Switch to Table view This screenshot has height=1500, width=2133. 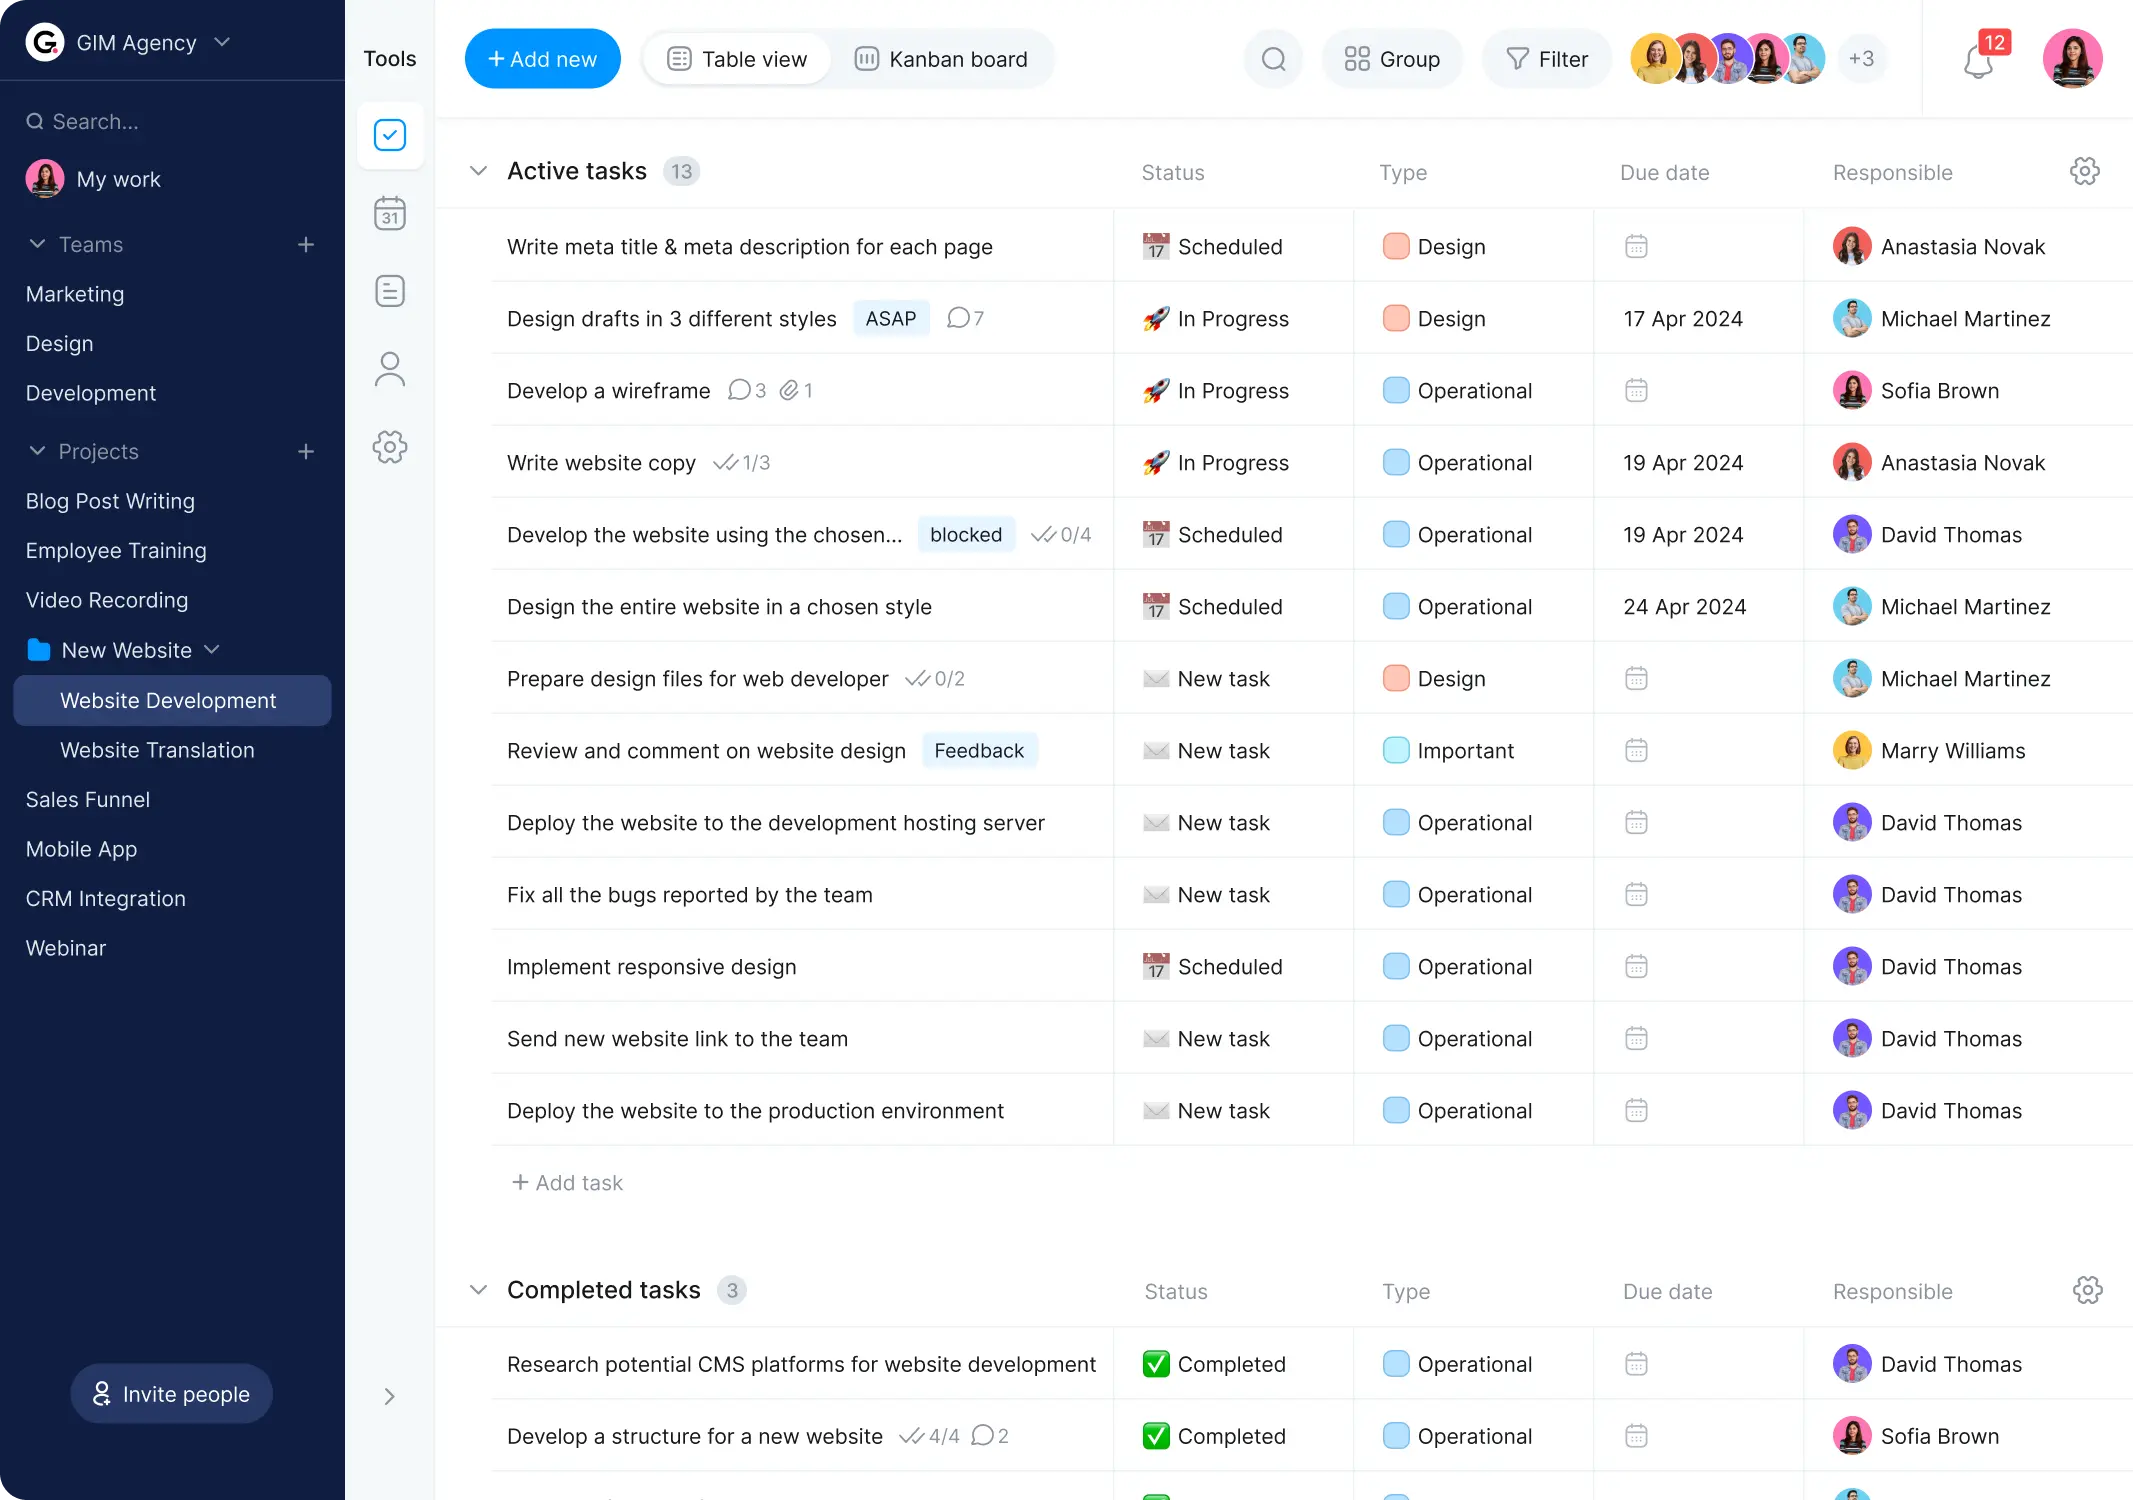(x=737, y=59)
